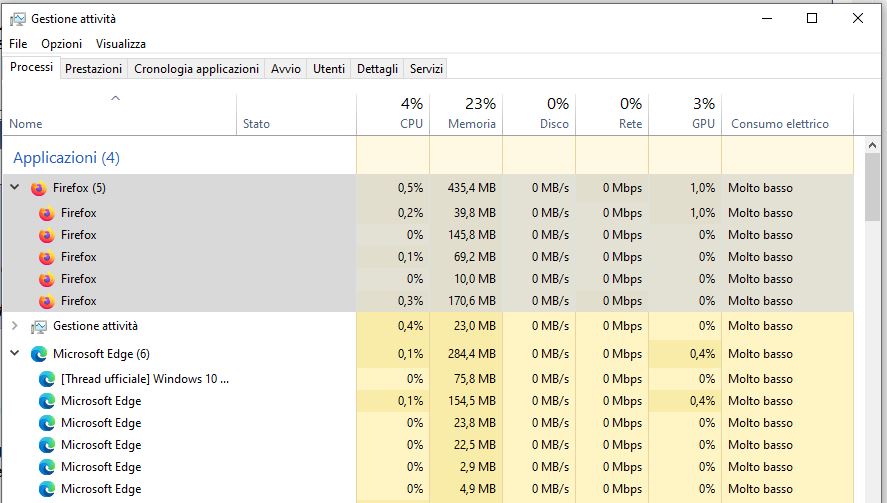Click the Applicazioni (4) group heading
The image size is (887, 503).
coord(66,157)
